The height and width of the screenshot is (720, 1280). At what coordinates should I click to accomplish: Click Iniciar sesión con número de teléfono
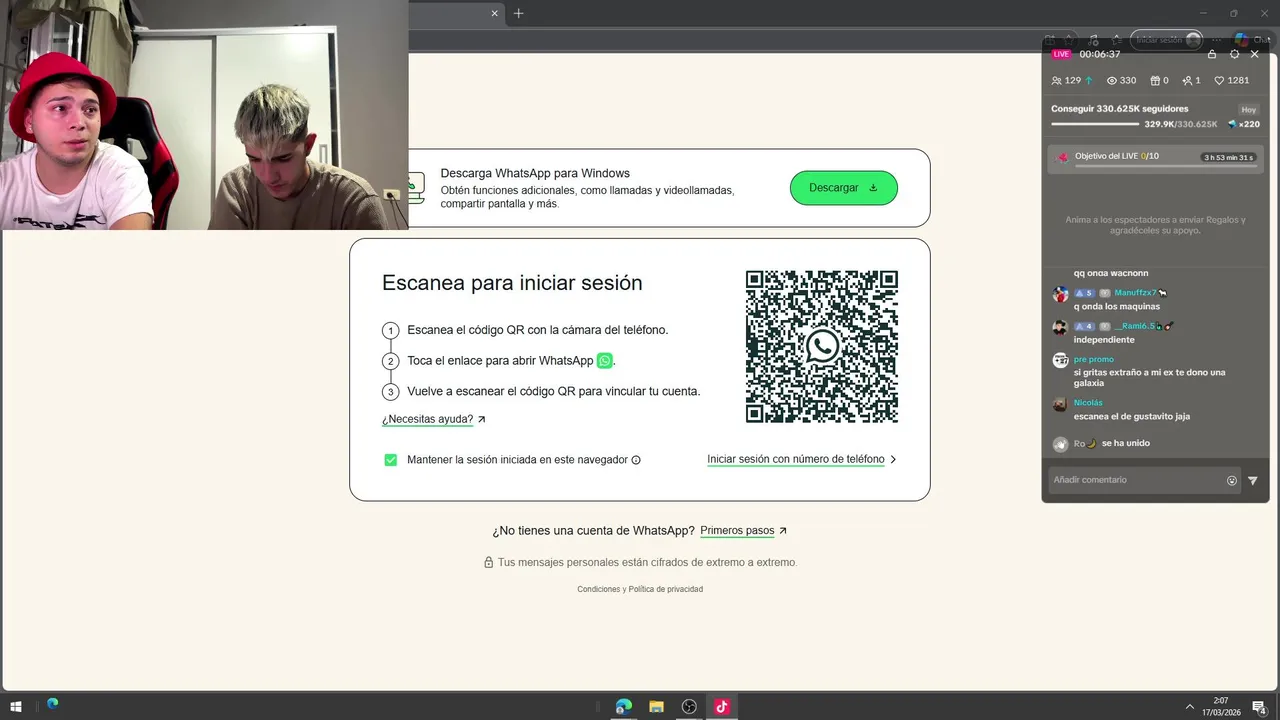(x=796, y=460)
